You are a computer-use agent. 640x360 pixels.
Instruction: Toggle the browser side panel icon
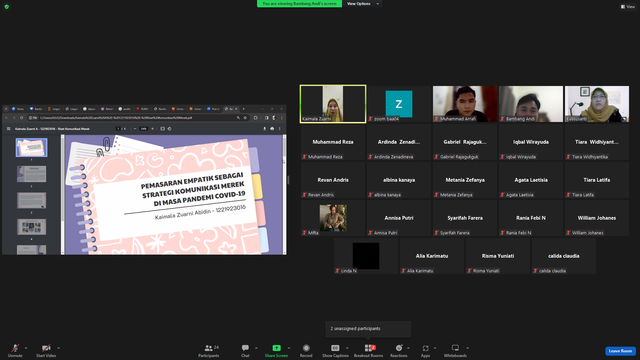click(267, 118)
